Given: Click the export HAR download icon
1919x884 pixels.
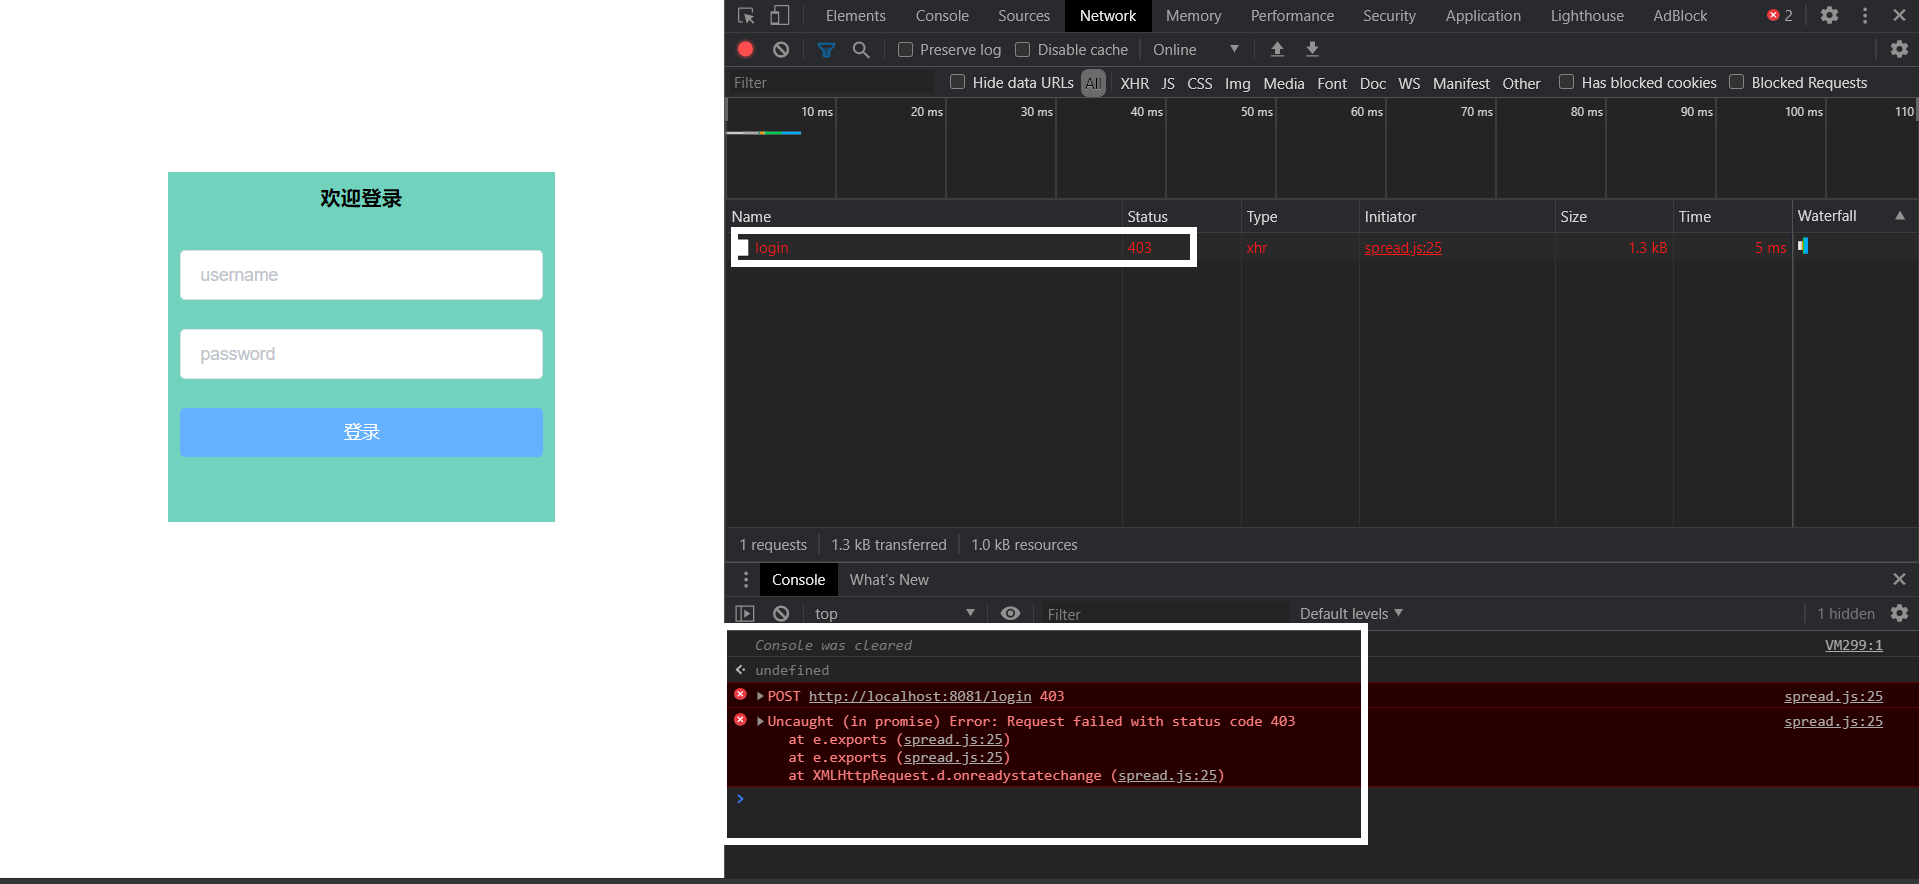Looking at the screenshot, I should coord(1312,49).
